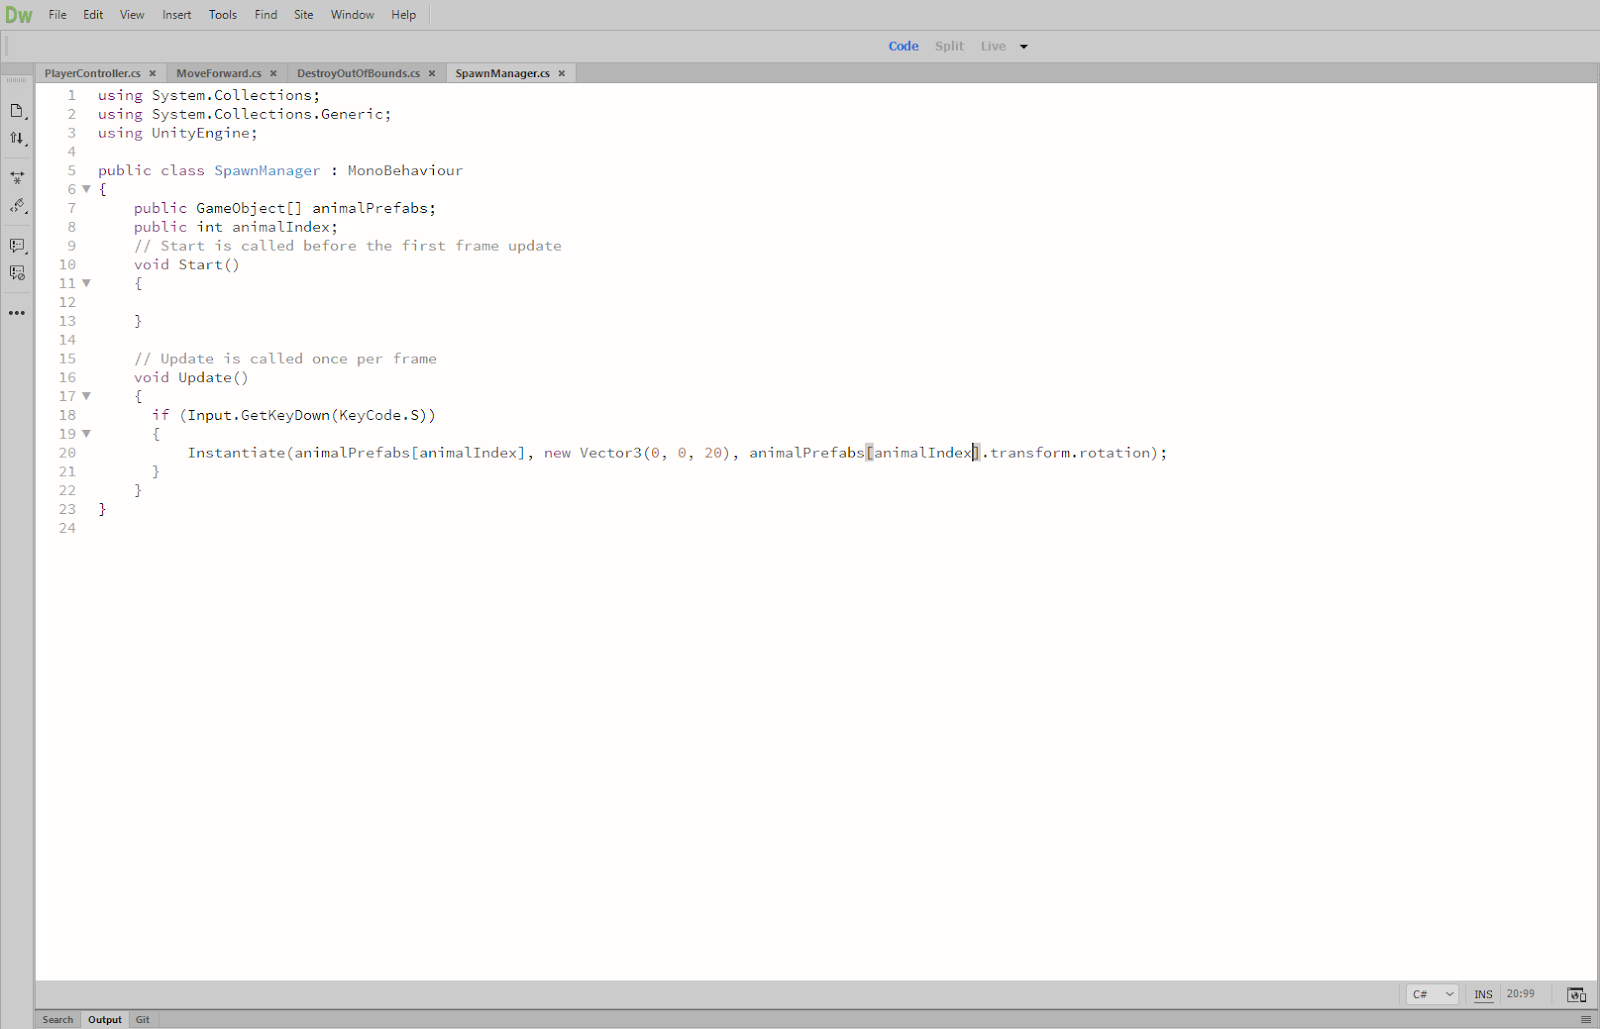
Task: Click 'SpawnManager' class name on line 5
Action: coord(267,171)
